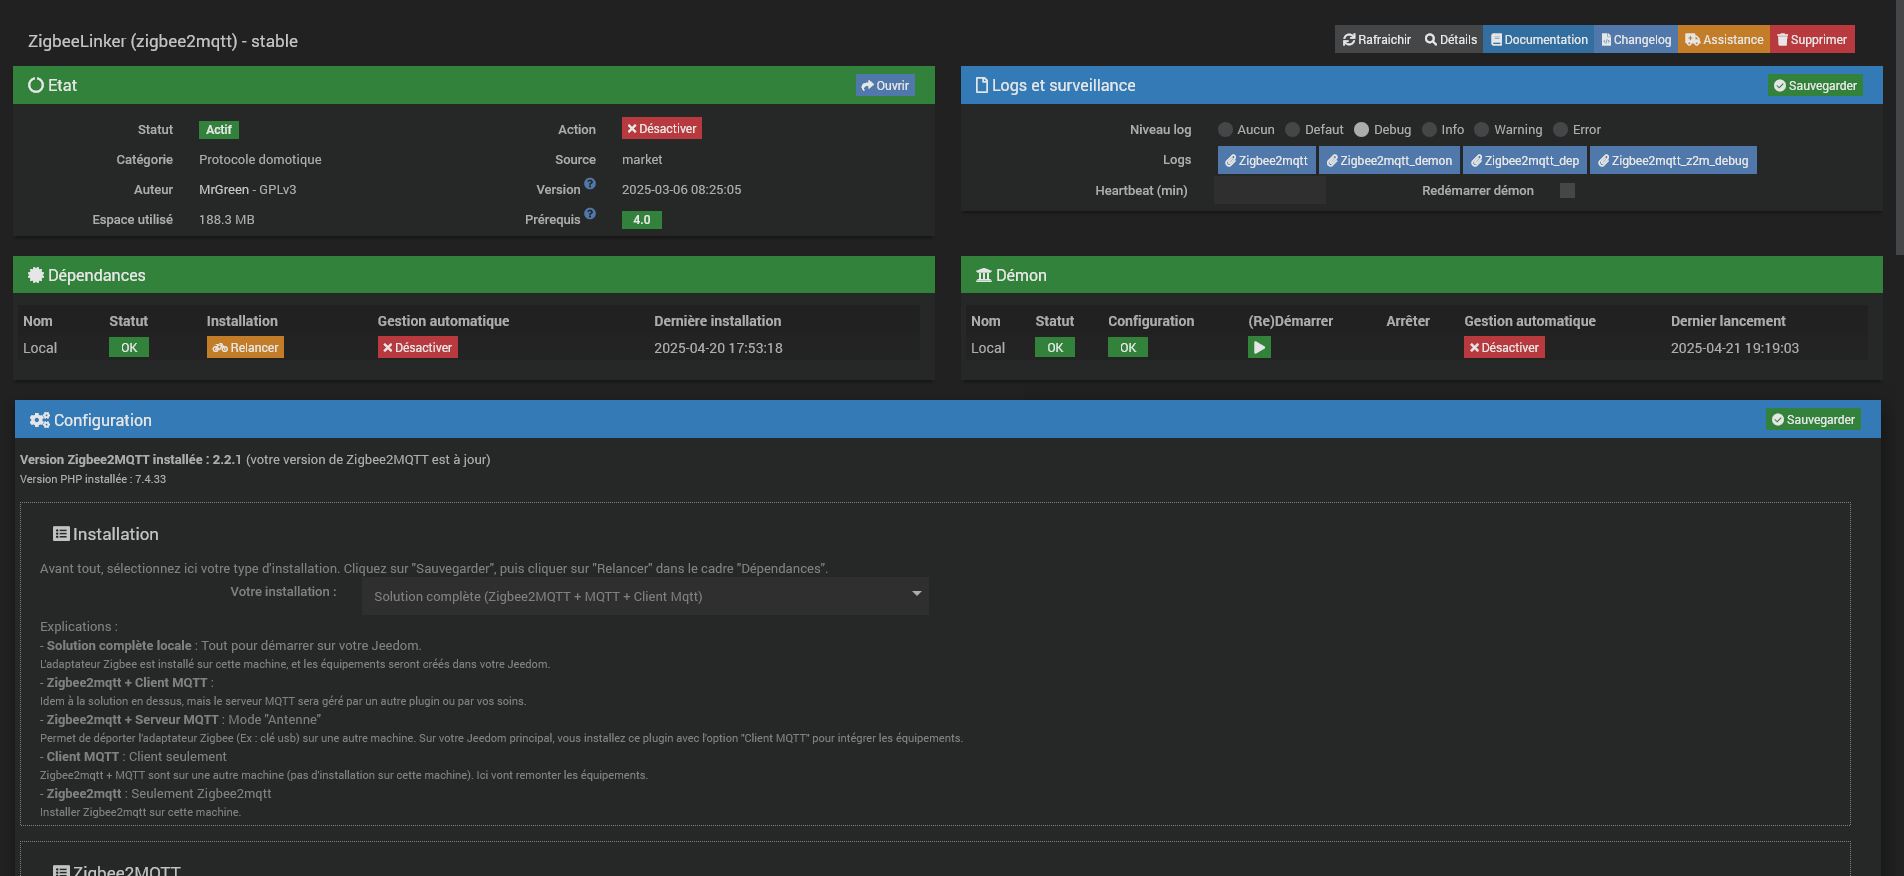Click help icon next to Prérequis
Viewport: 1904px width, 876px height.
tap(590, 214)
